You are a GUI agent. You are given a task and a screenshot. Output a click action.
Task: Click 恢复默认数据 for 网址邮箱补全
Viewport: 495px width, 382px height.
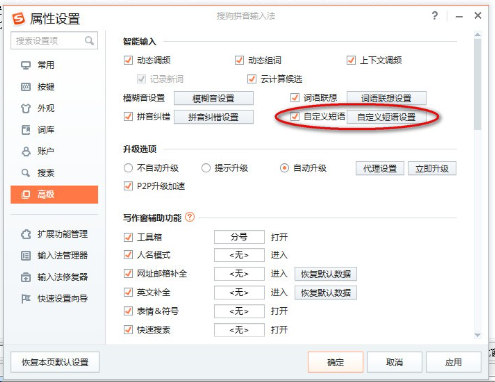[x=326, y=274]
